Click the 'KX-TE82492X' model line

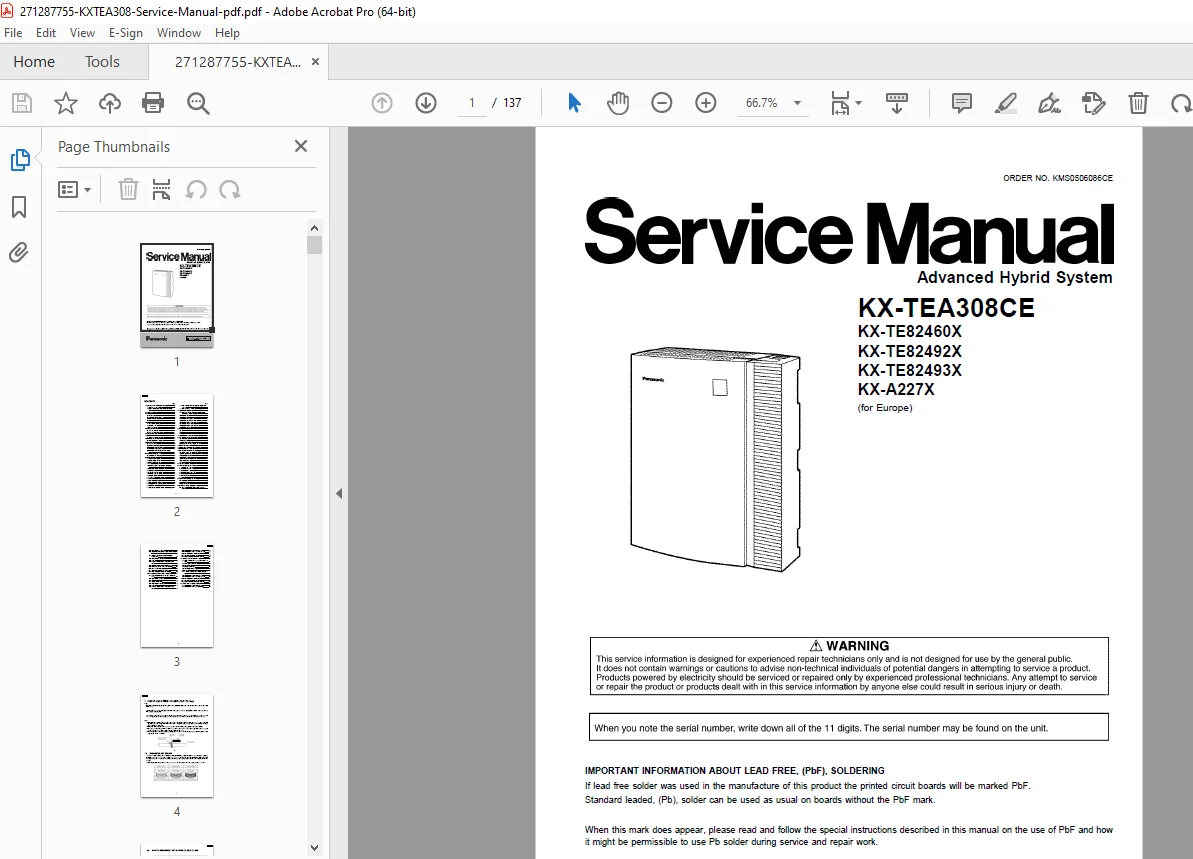click(910, 352)
